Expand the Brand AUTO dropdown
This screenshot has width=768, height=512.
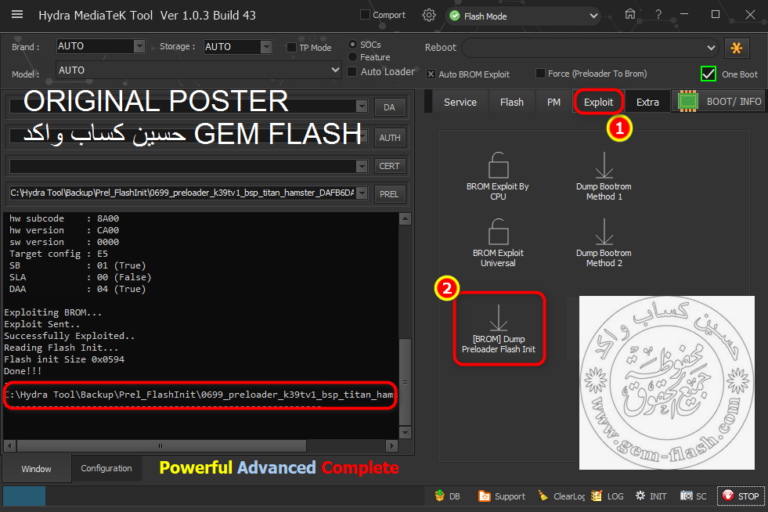[138, 46]
